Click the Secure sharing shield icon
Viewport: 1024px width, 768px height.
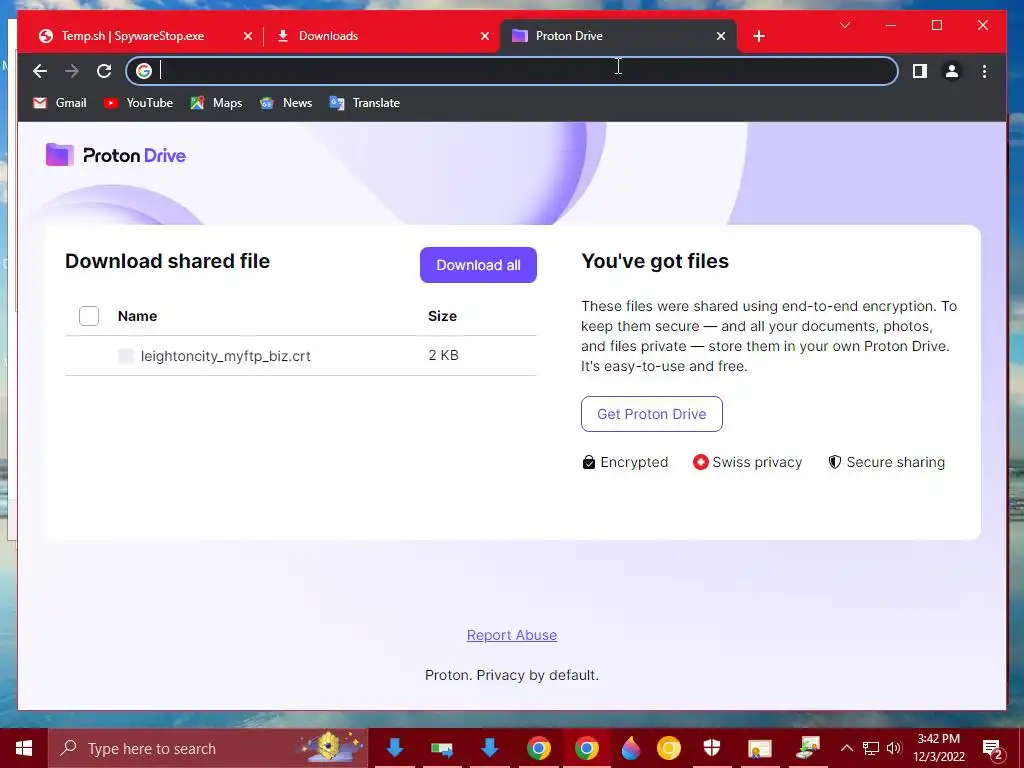coord(835,462)
